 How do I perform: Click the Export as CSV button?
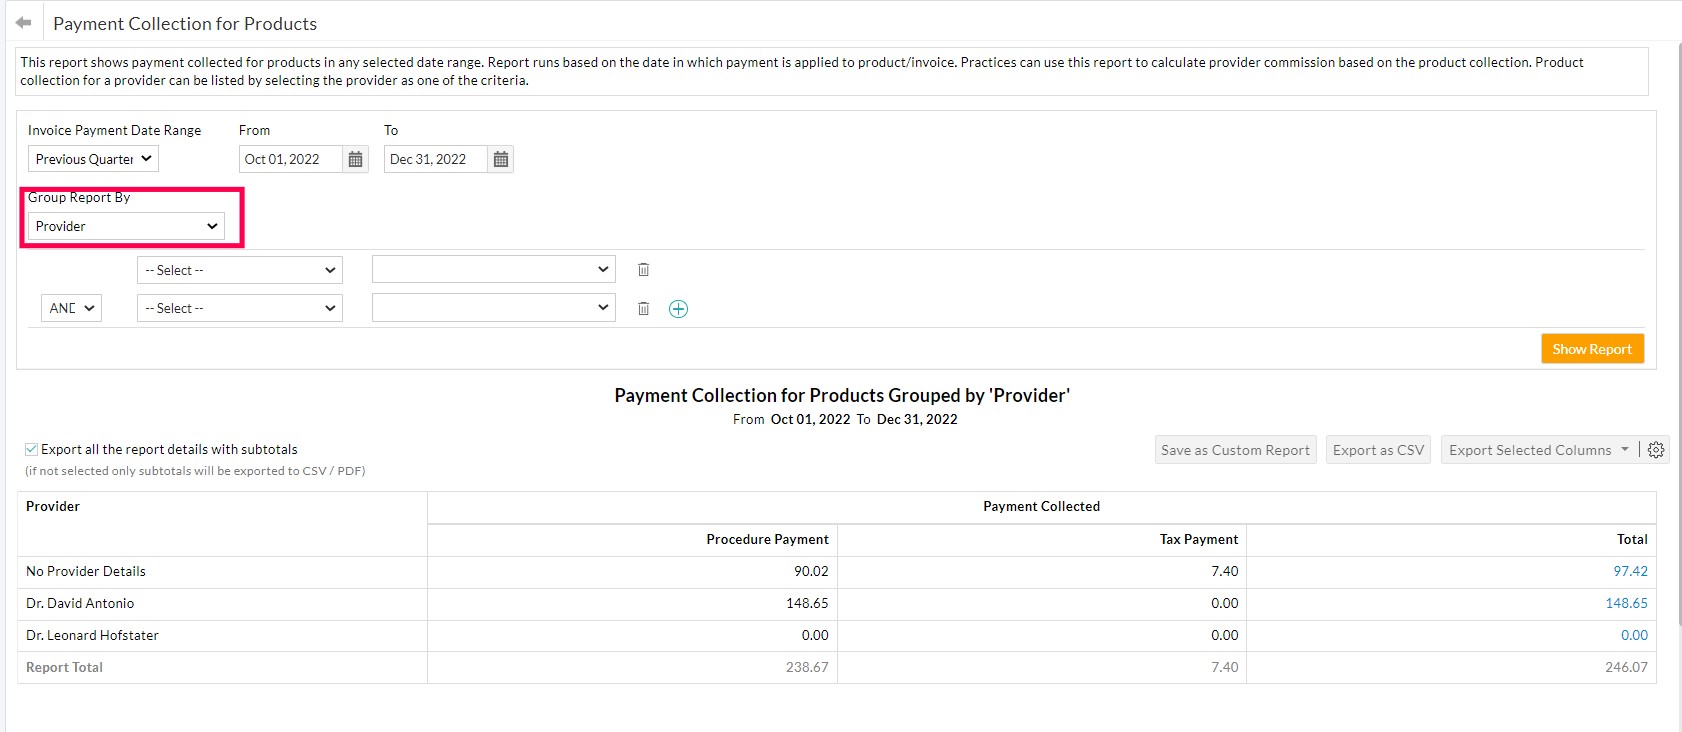pos(1378,450)
